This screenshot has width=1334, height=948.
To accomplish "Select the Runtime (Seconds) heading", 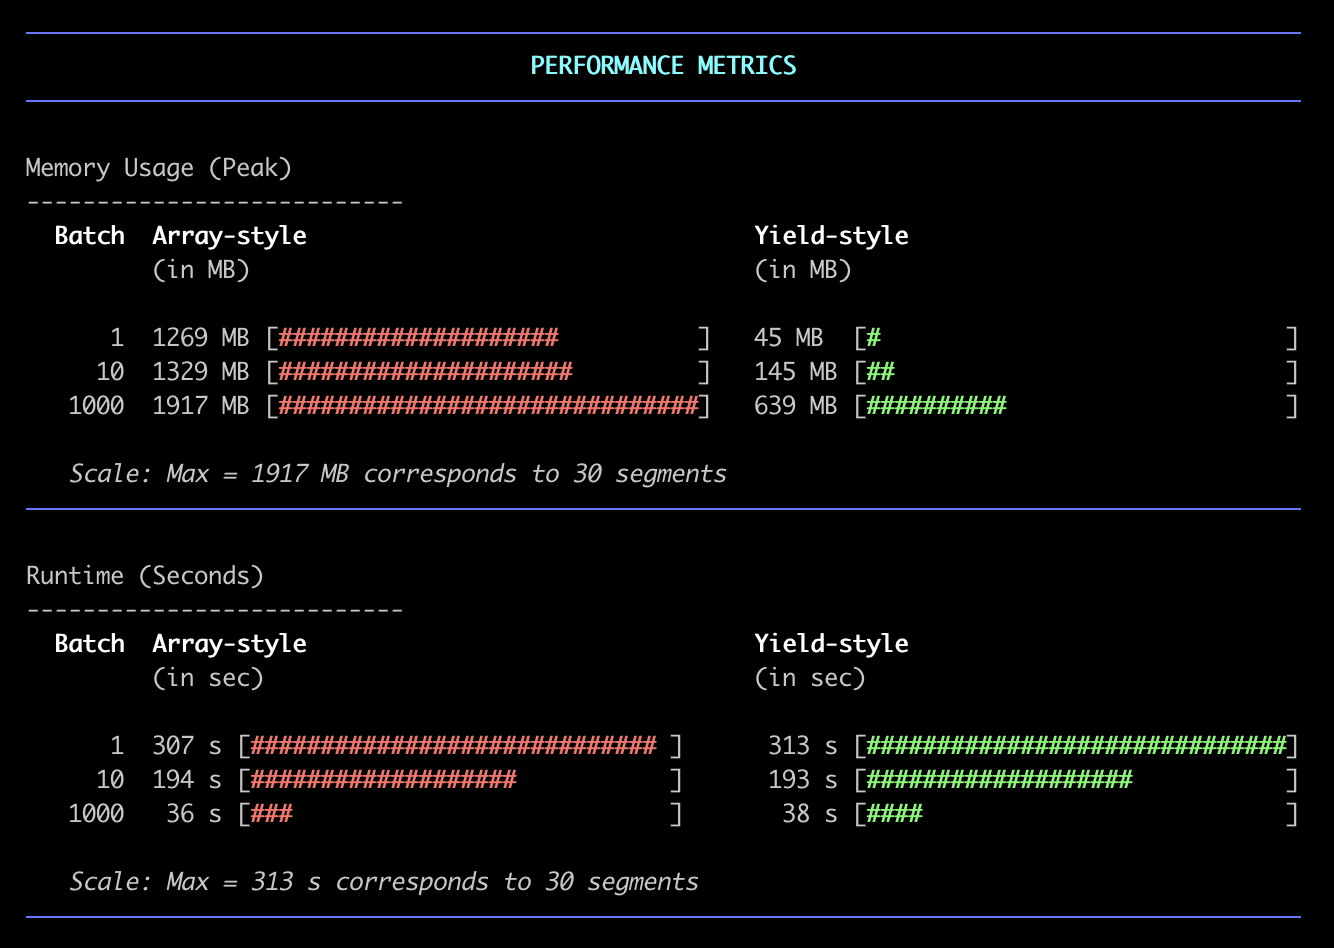I will point(145,576).
